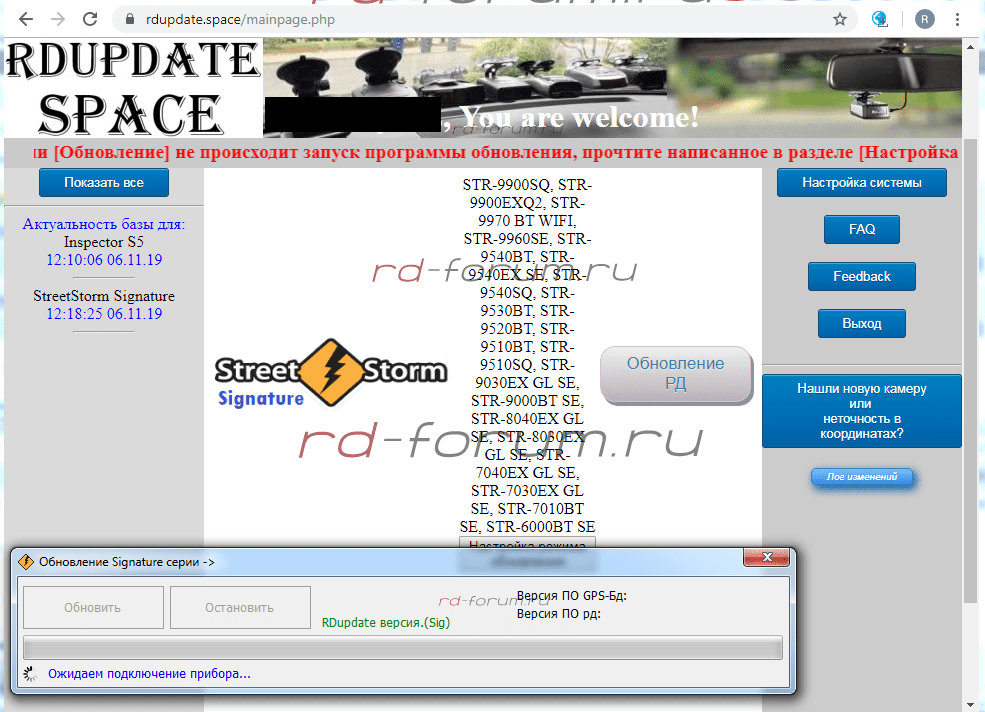Image resolution: width=985 pixels, height=712 pixels.
Task: Click the timestamp 12:18:25 06.11.19
Action: click(x=104, y=314)
